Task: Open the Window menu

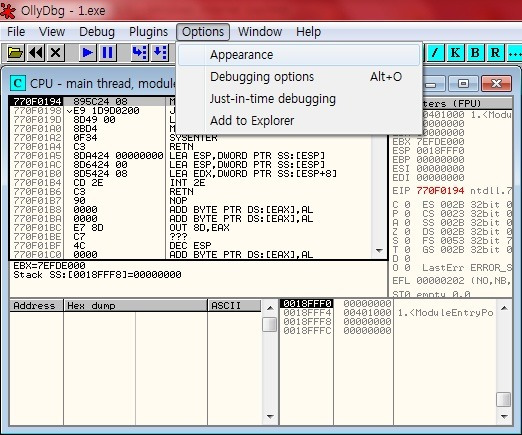Action: (x=260, y=32)
